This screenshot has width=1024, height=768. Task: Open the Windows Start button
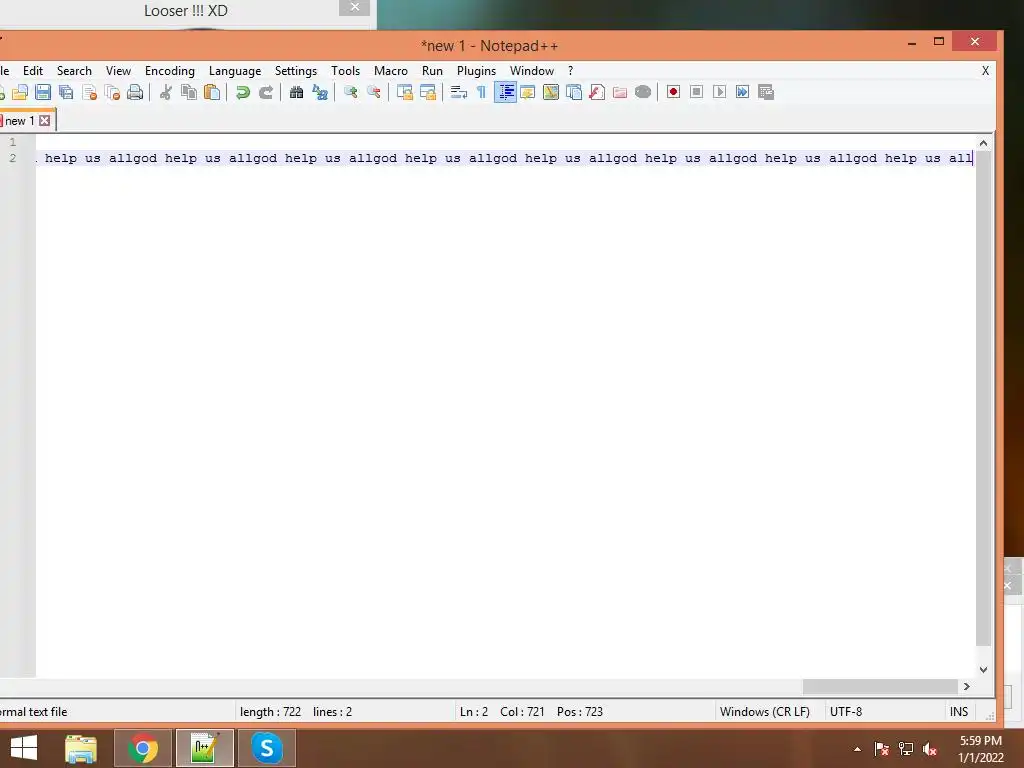(x=24, y=748)
